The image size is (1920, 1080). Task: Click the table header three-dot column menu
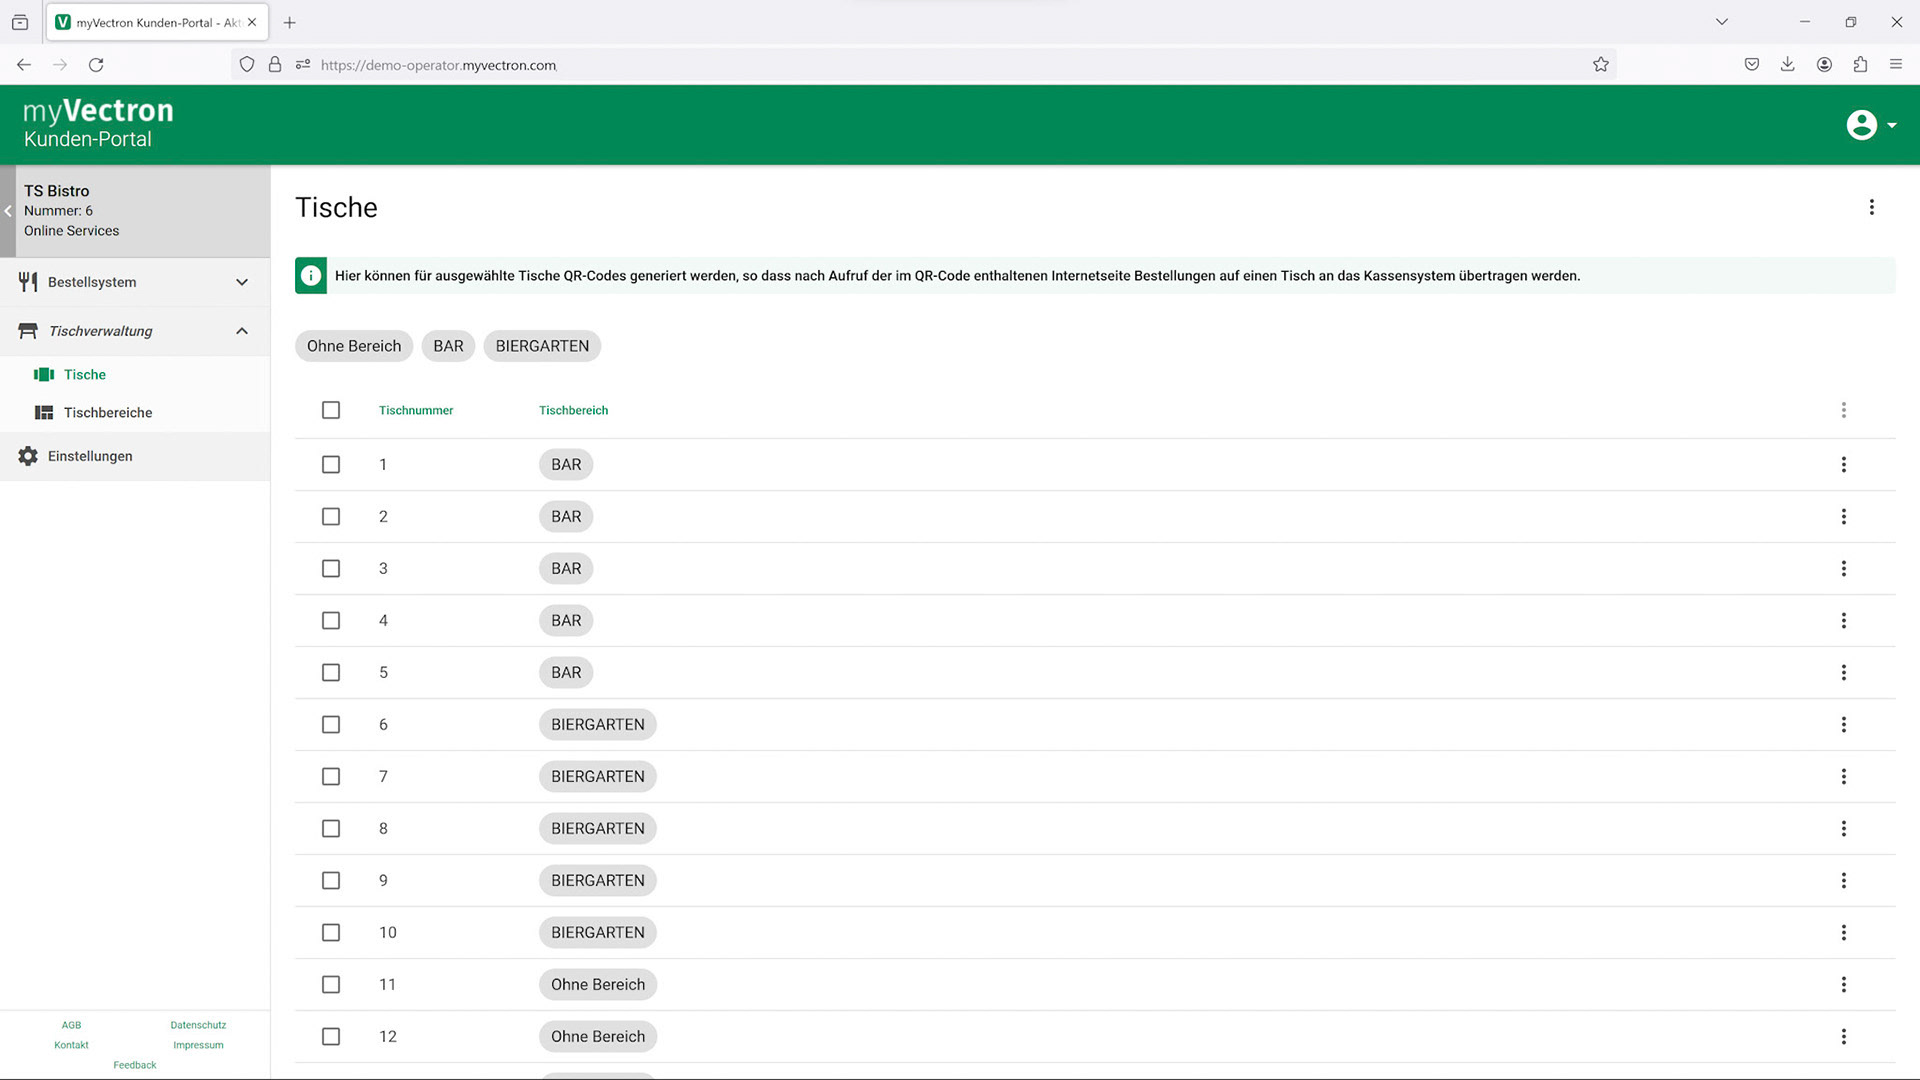tap(1843, 411)
